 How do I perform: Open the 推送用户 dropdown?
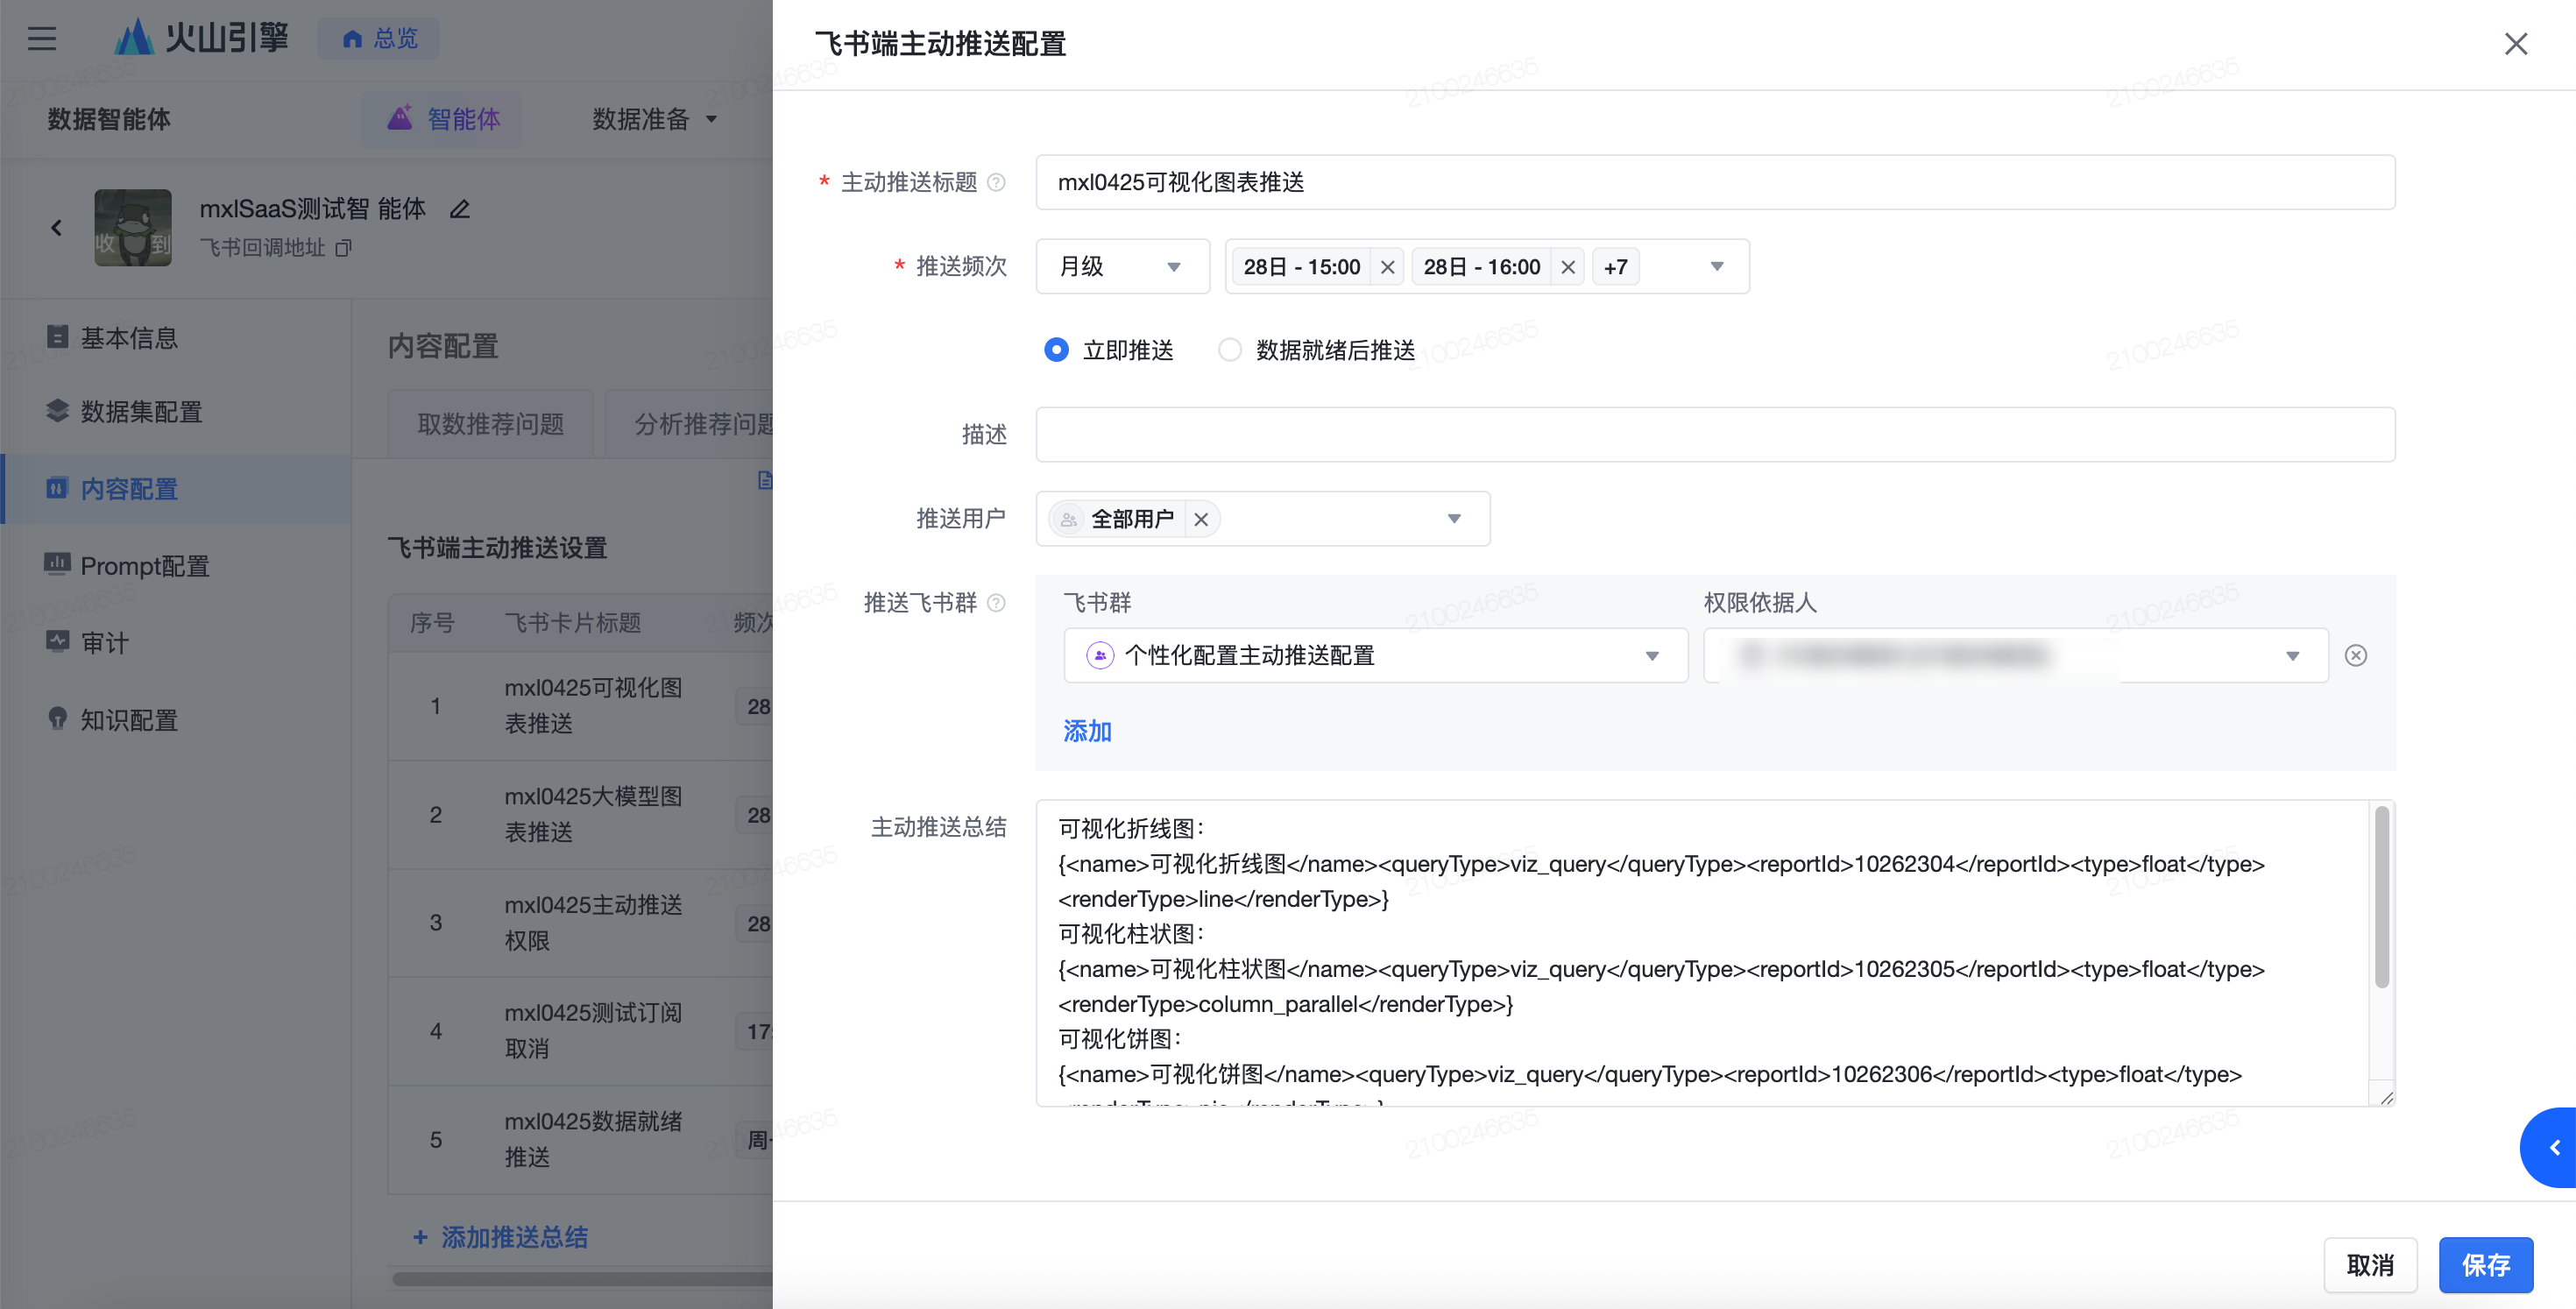click(1453, 519)
